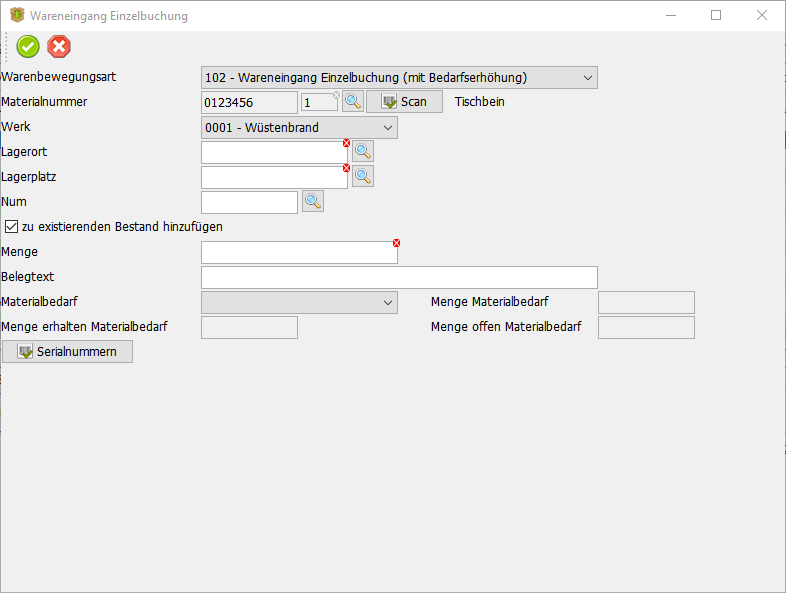Click into the Materialnummer field

(249, 102)
